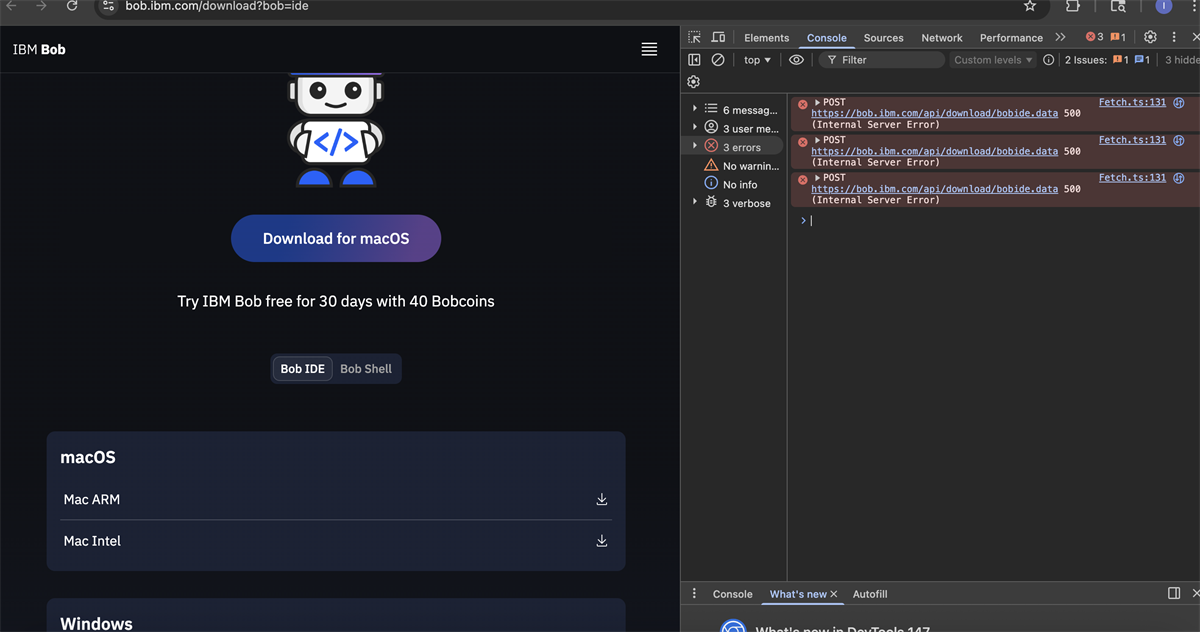Click the Mac ARM row label

[92, 499]
